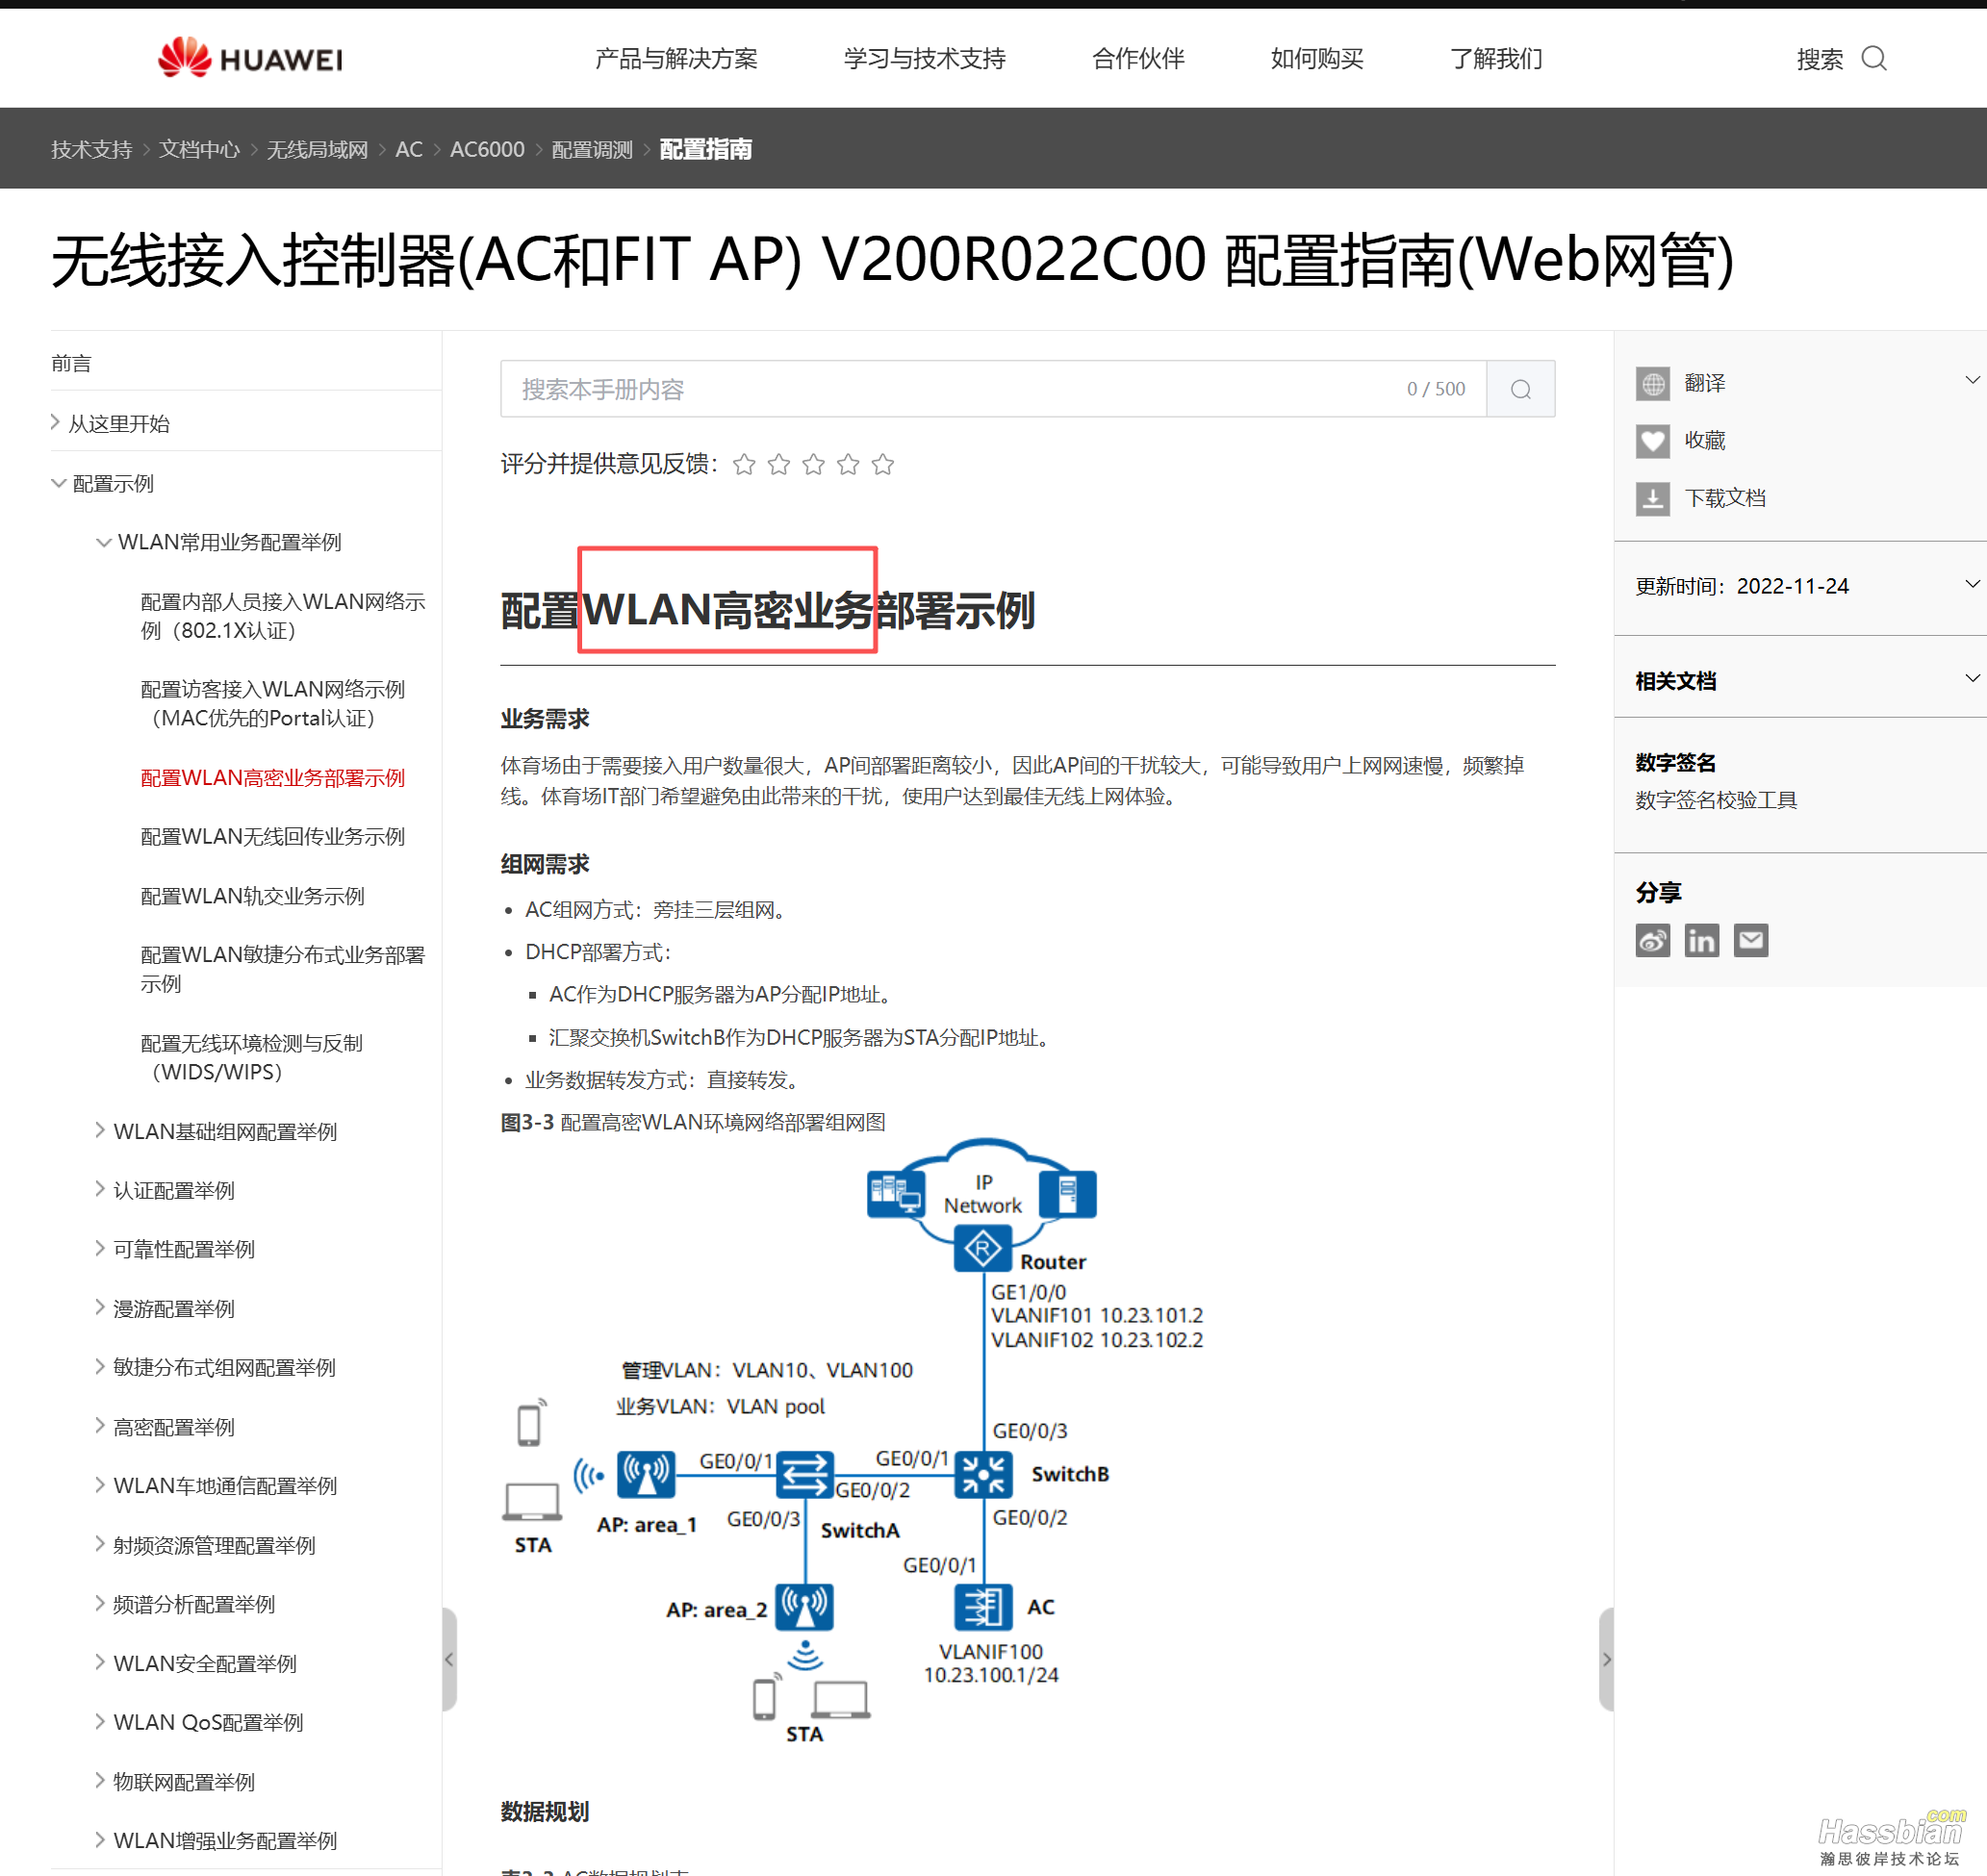Rate the document two stars

tap(779, 464)
